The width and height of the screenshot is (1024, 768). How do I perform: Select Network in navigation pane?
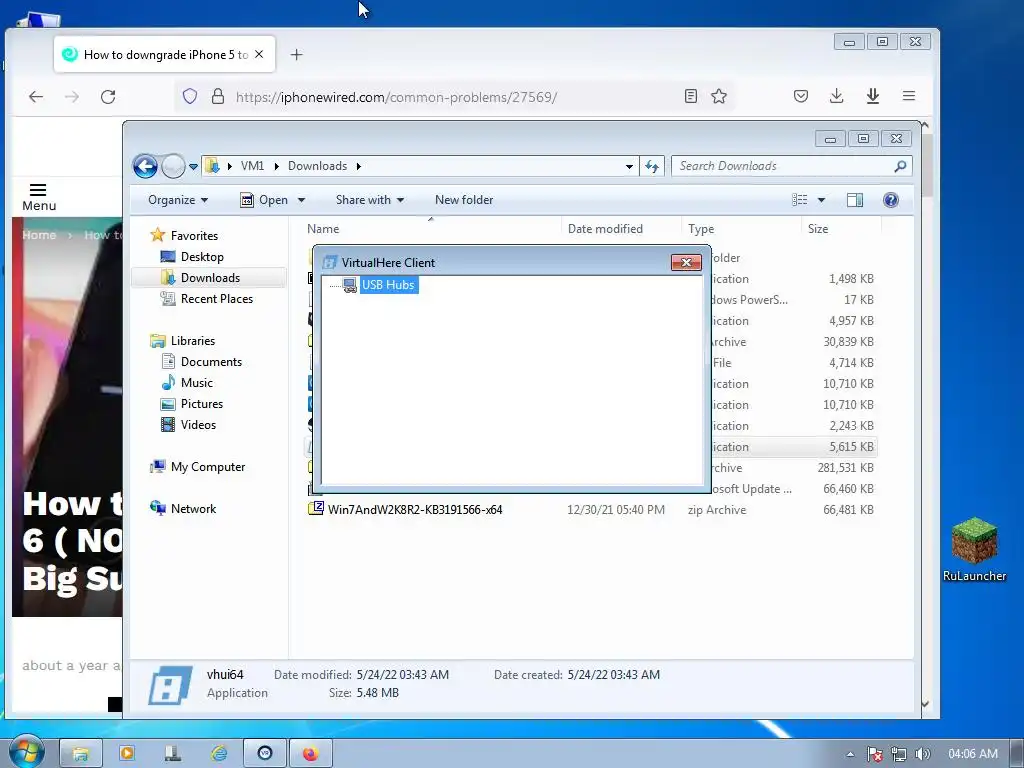click(x=193, y=509)
